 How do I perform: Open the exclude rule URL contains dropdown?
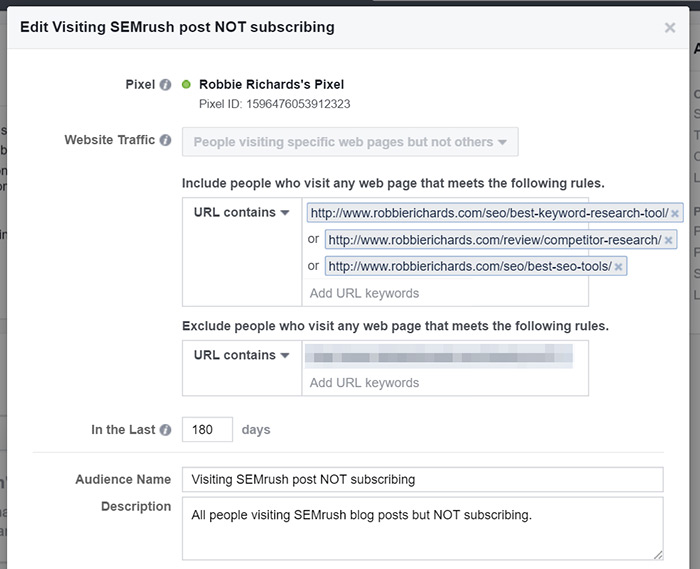pyautogui.click(x=241, y=355)
